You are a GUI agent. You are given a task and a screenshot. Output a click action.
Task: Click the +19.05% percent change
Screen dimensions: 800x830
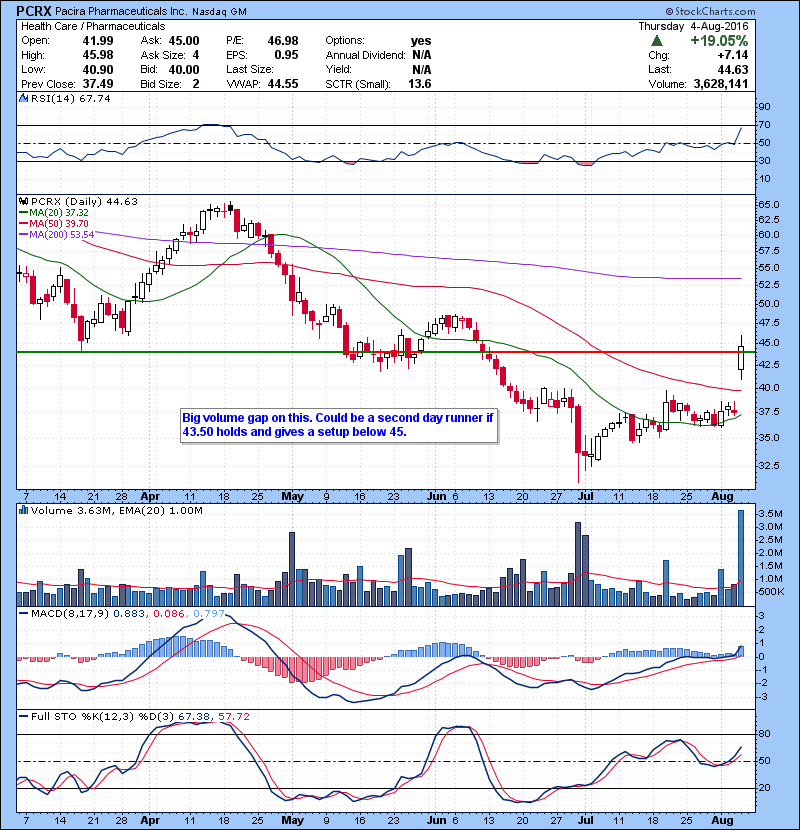(x=719, y=41)
